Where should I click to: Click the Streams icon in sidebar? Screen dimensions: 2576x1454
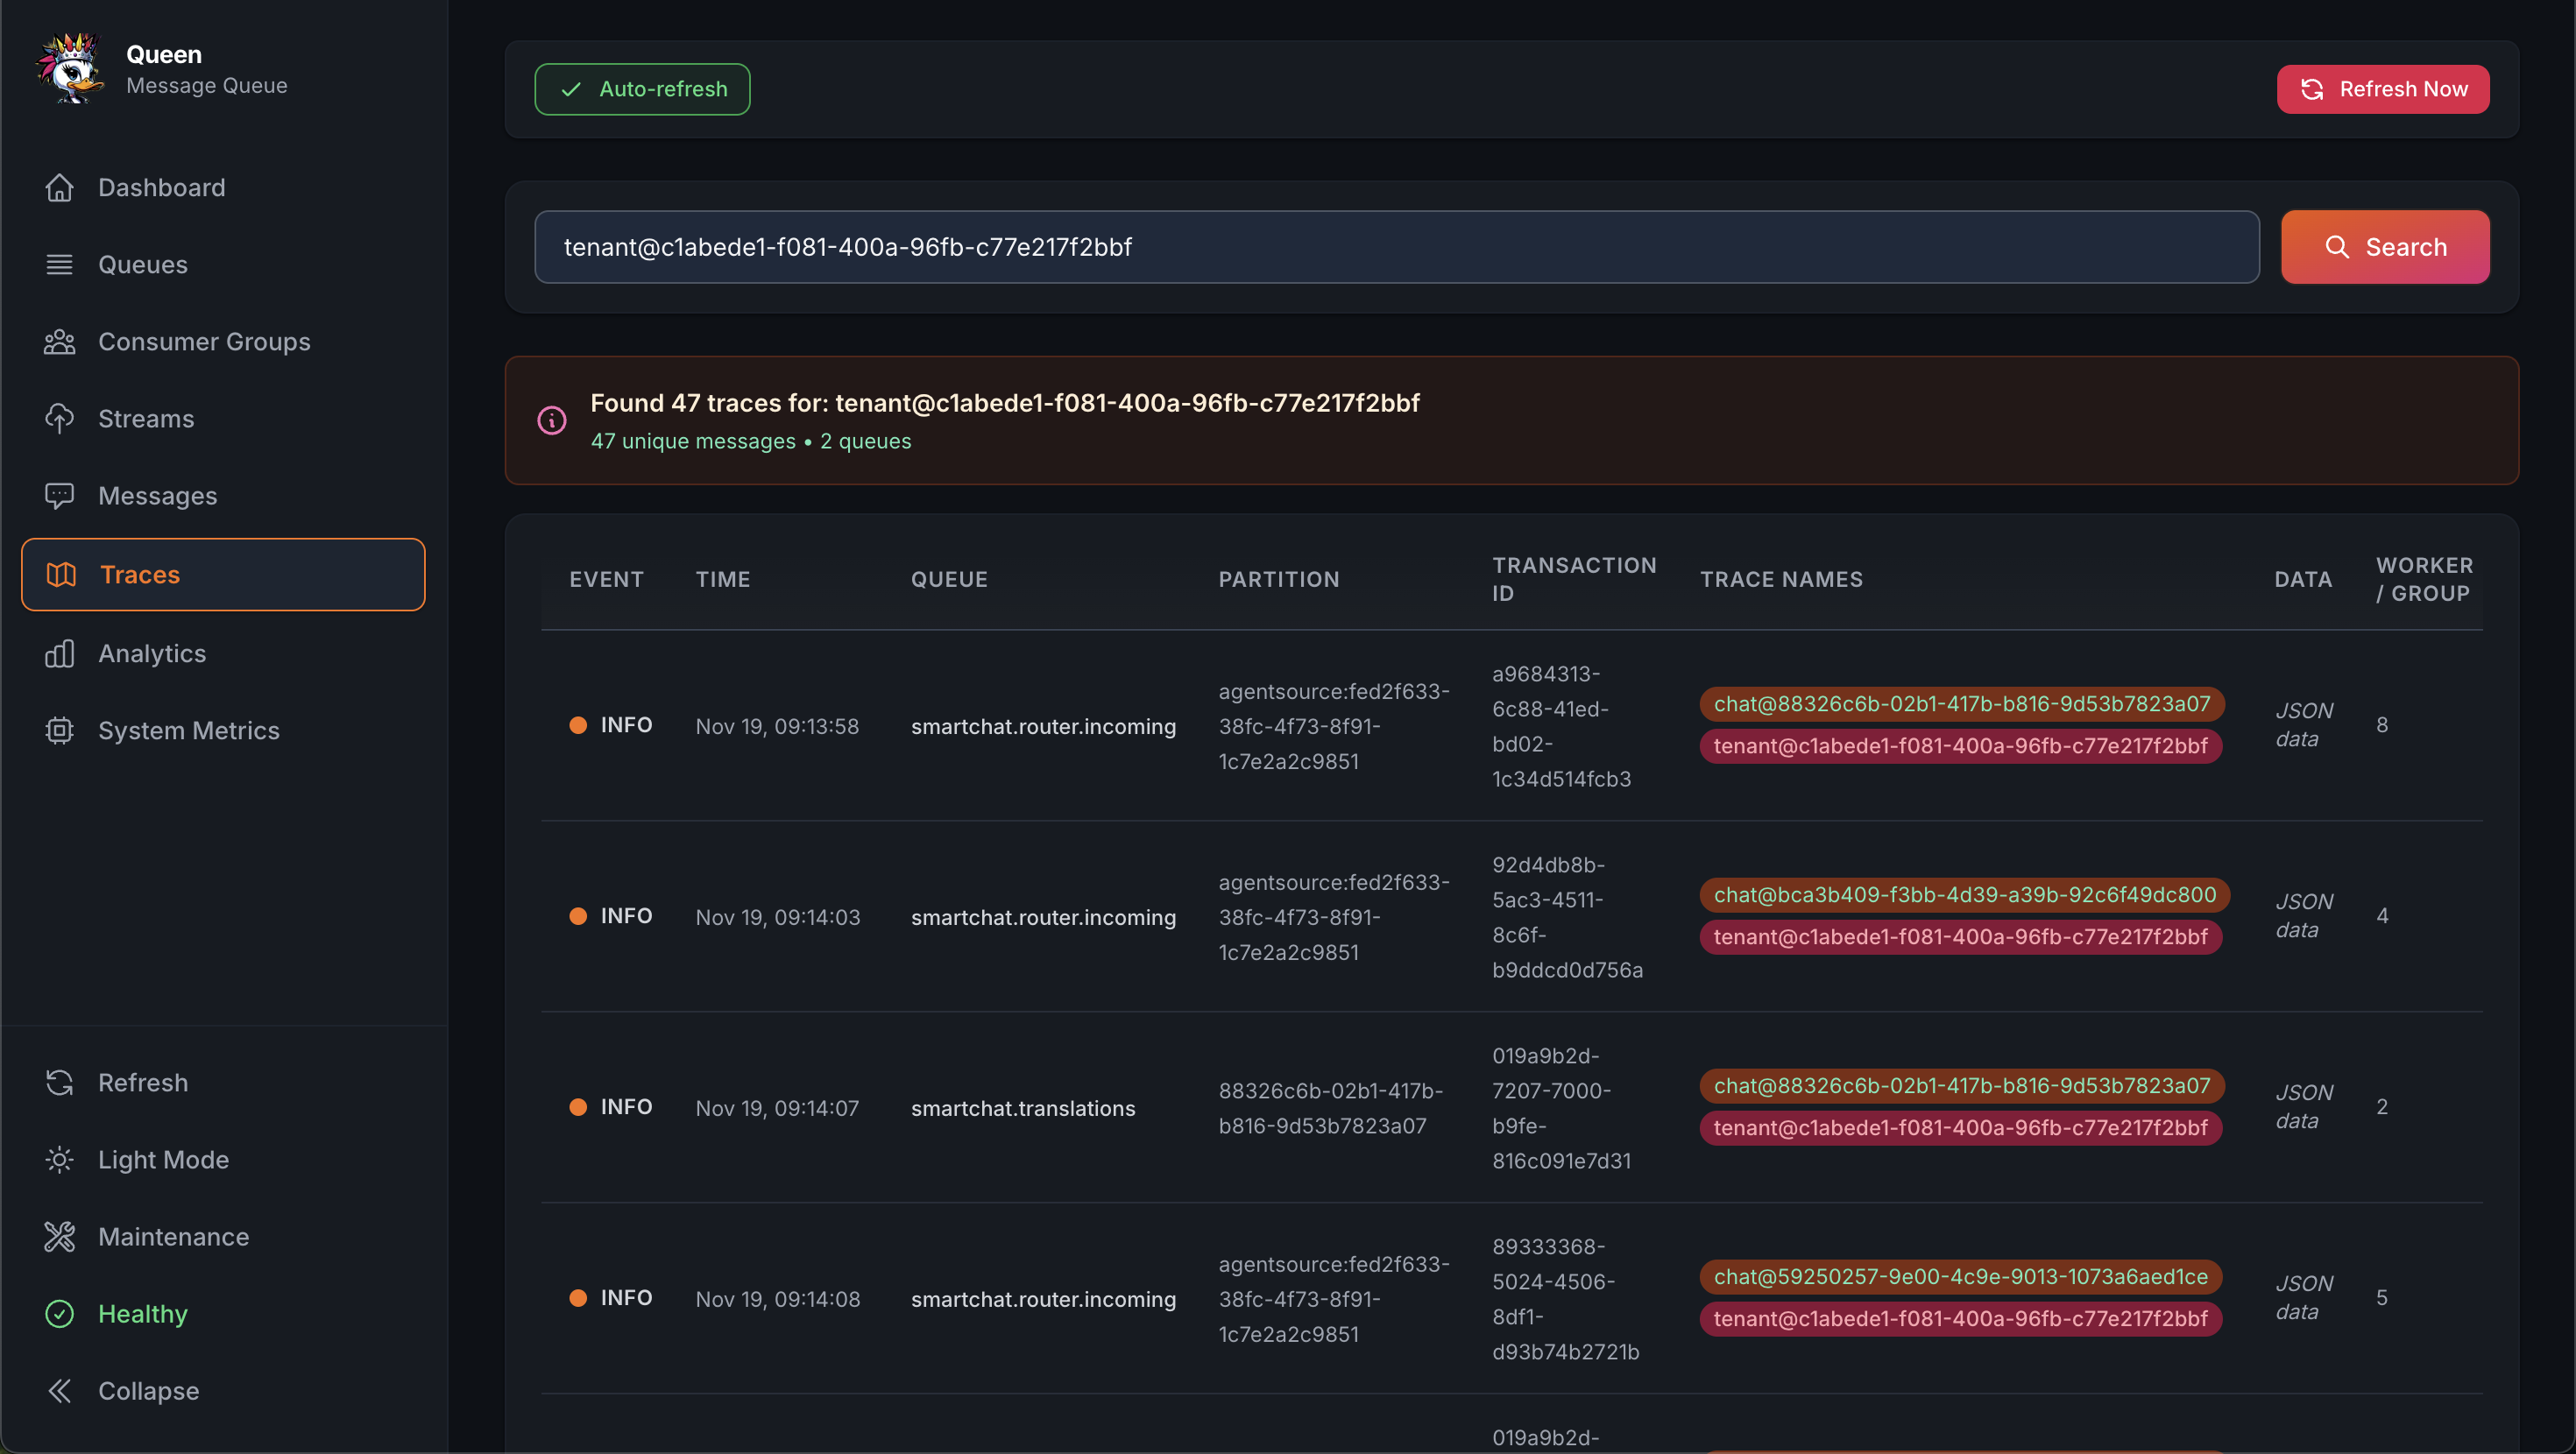pos(60,419)
